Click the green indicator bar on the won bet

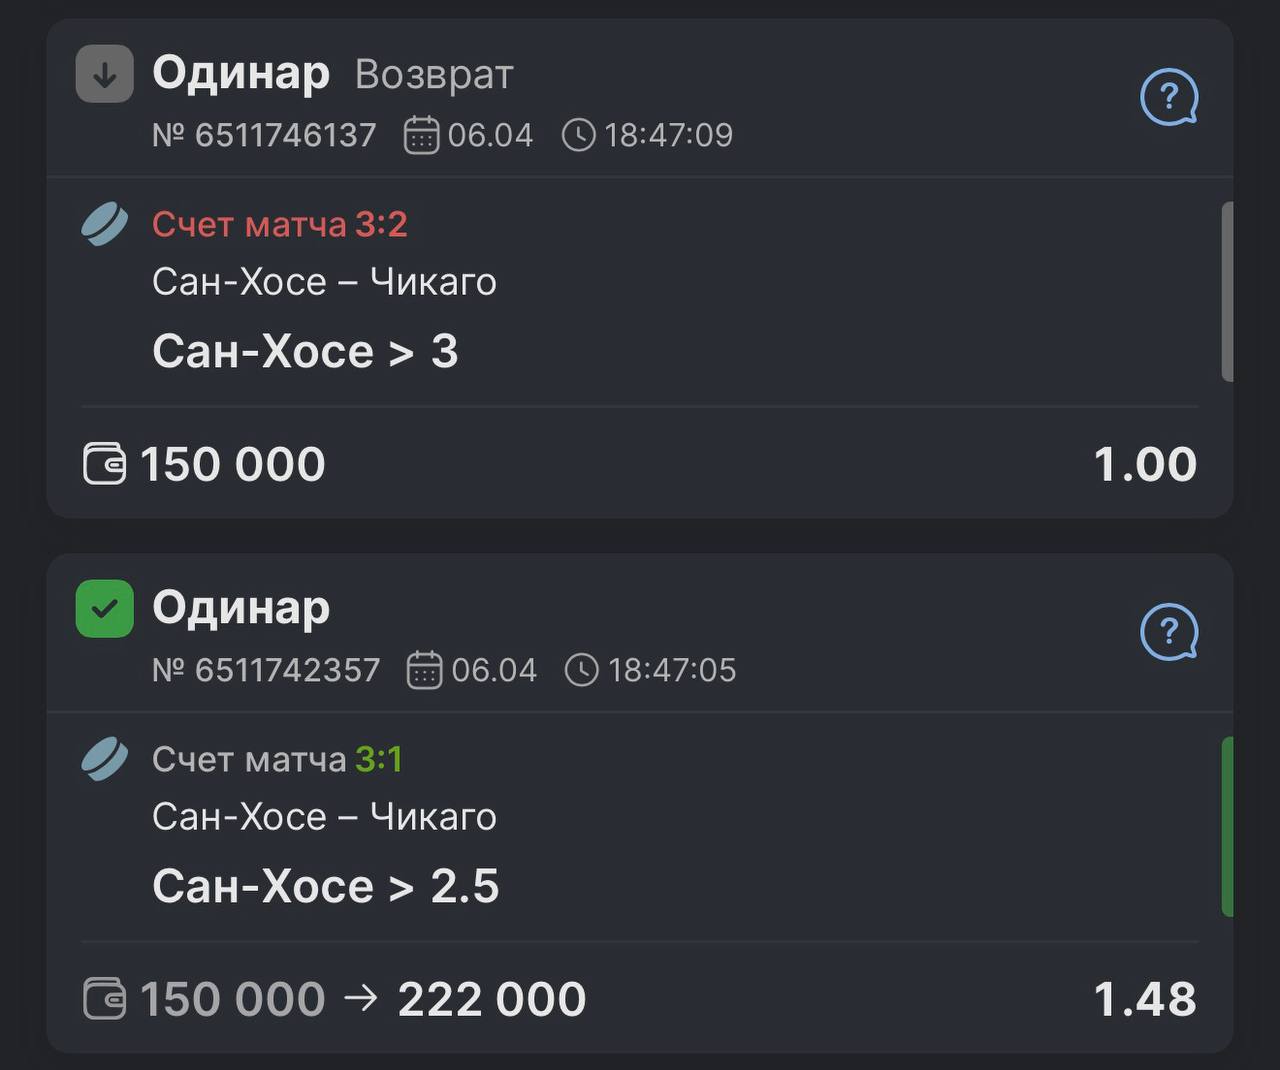(1227, 826)
